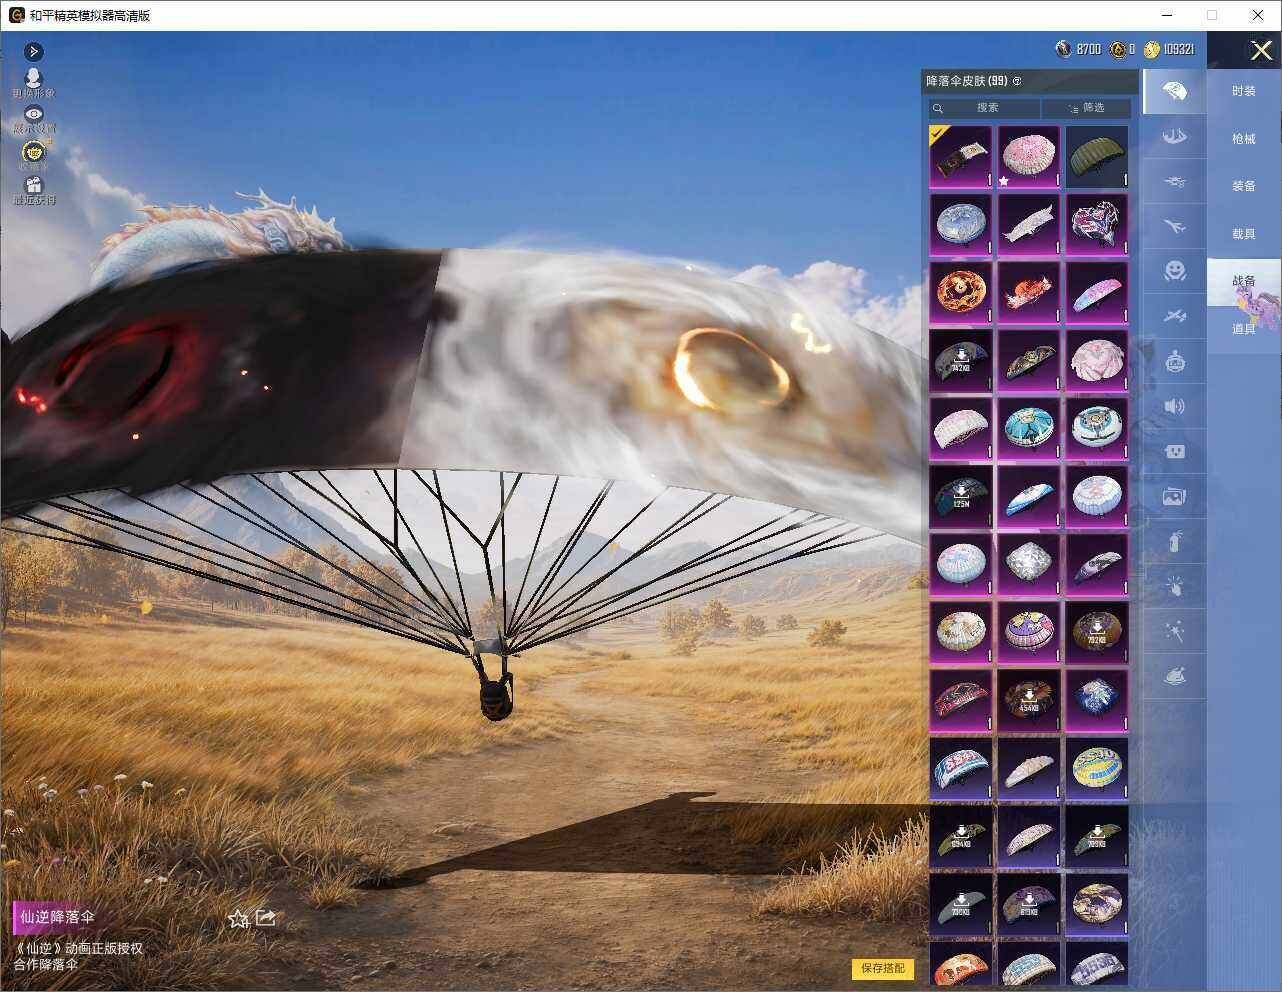Open the parachute skins category icon

pyautogui.click(x=1175, y=92)
